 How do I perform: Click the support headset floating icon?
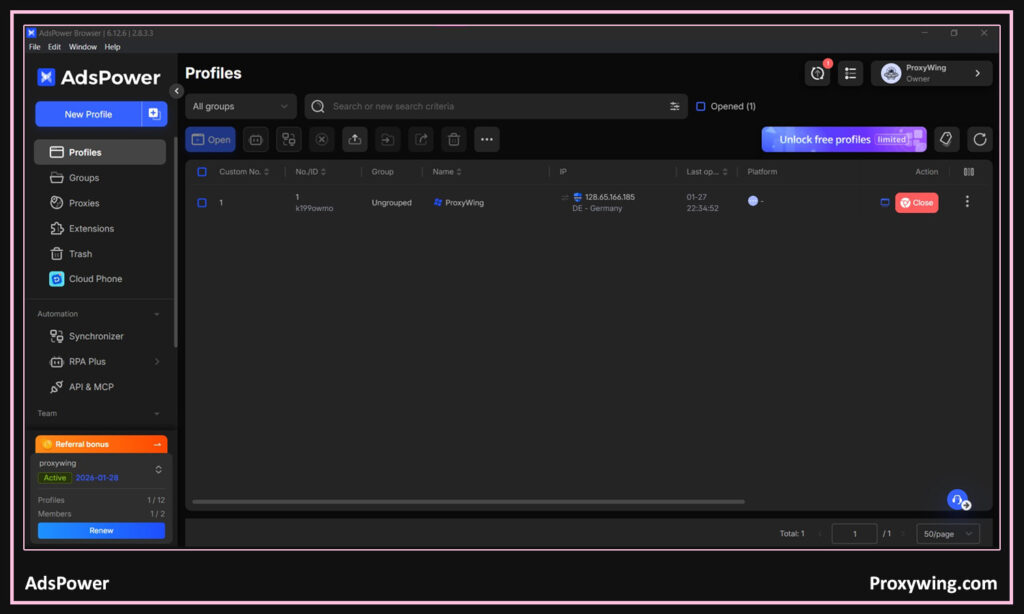tap(957, 499)
